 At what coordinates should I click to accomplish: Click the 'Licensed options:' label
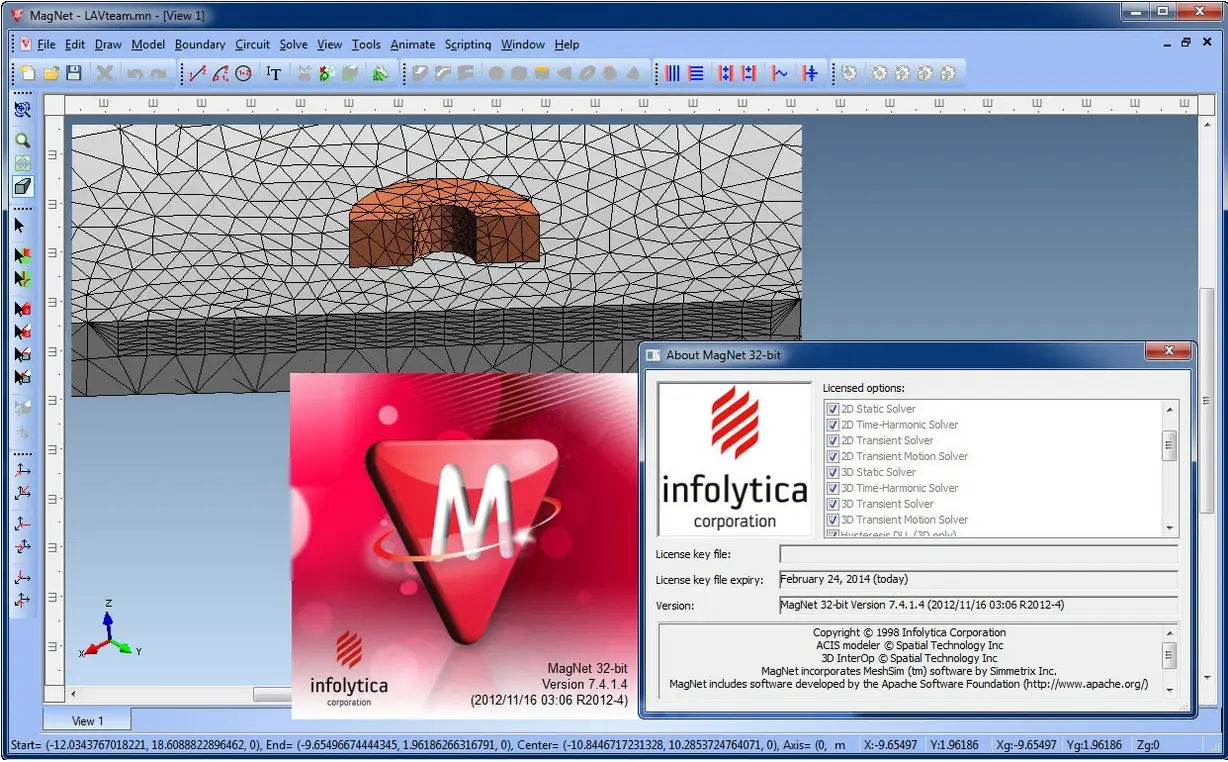[863, 388]
